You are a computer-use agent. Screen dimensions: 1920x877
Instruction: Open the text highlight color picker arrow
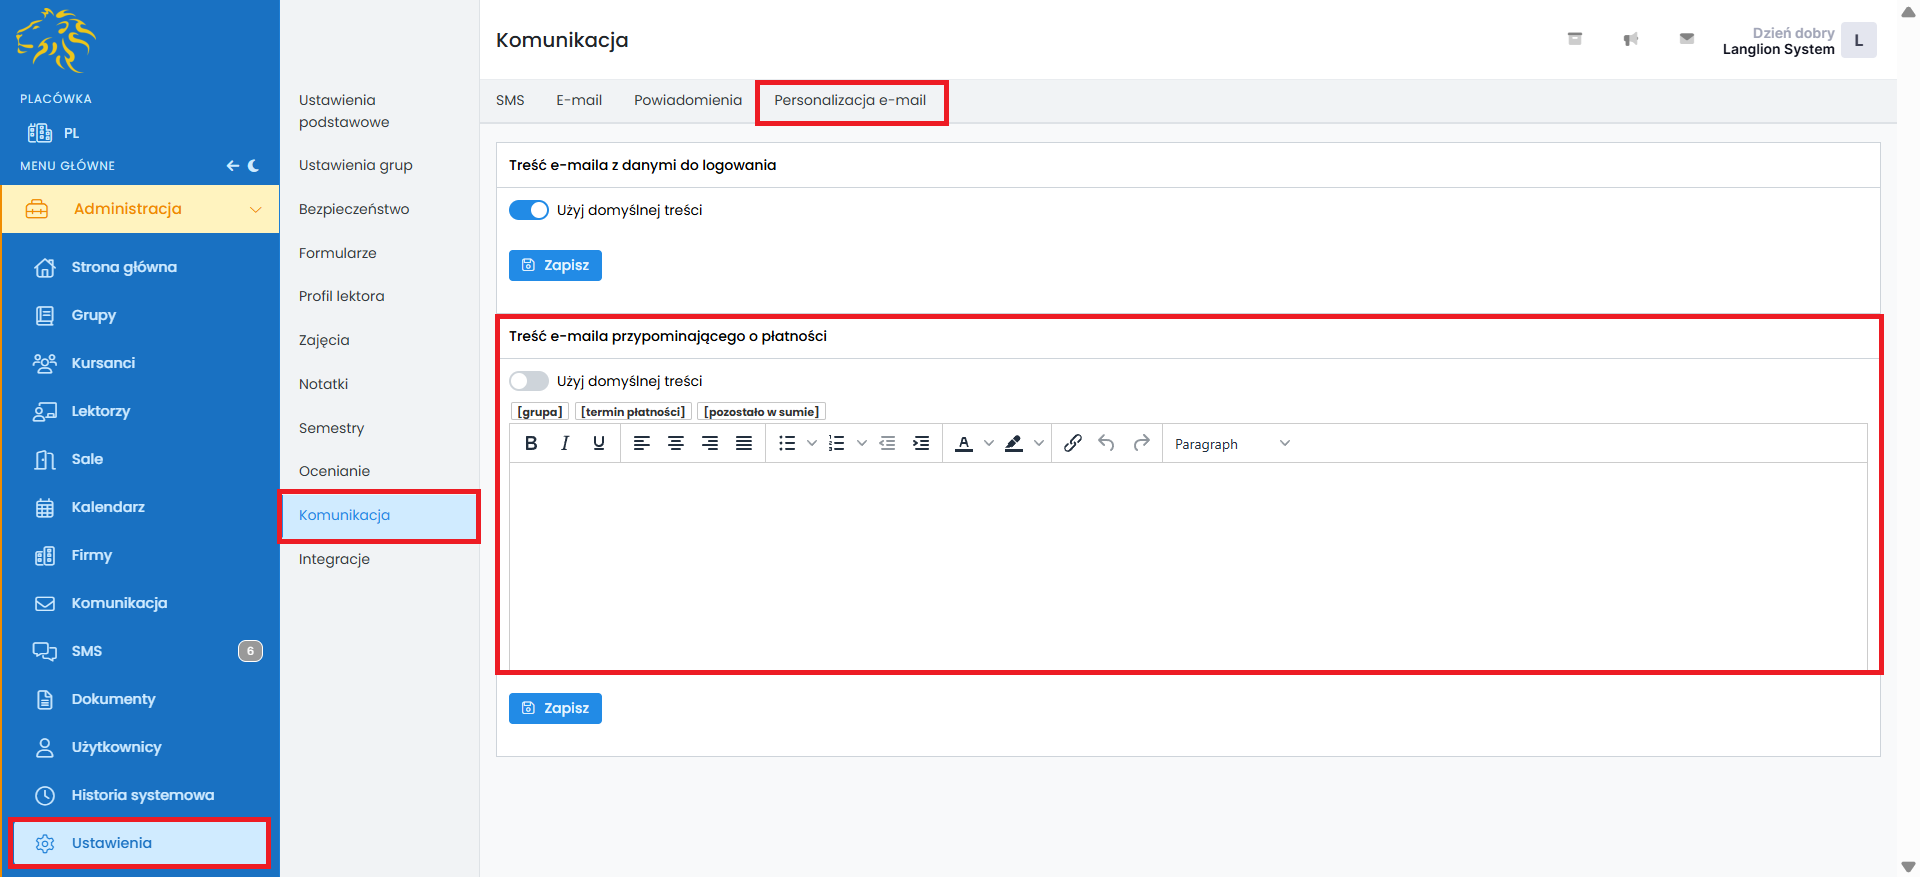1039,443
